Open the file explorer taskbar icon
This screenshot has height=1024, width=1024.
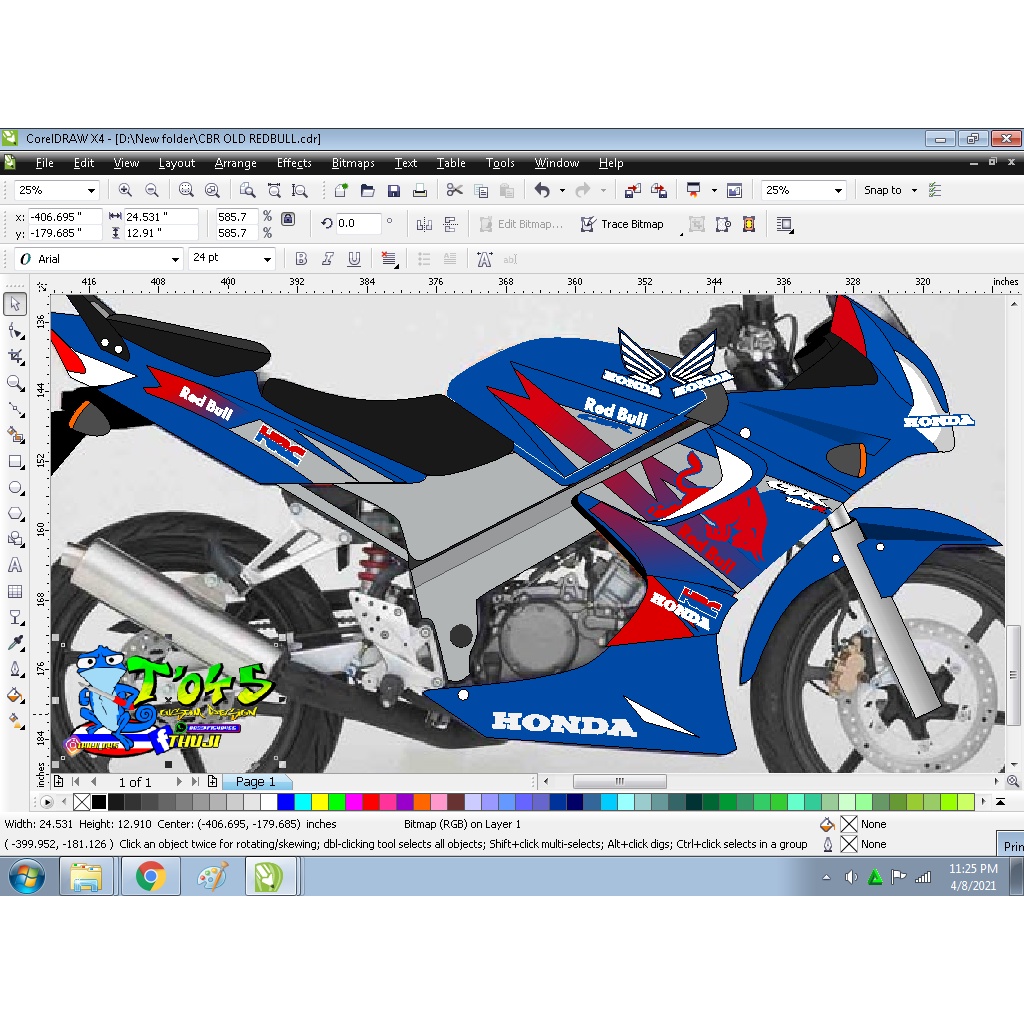[x=87, y=876]
